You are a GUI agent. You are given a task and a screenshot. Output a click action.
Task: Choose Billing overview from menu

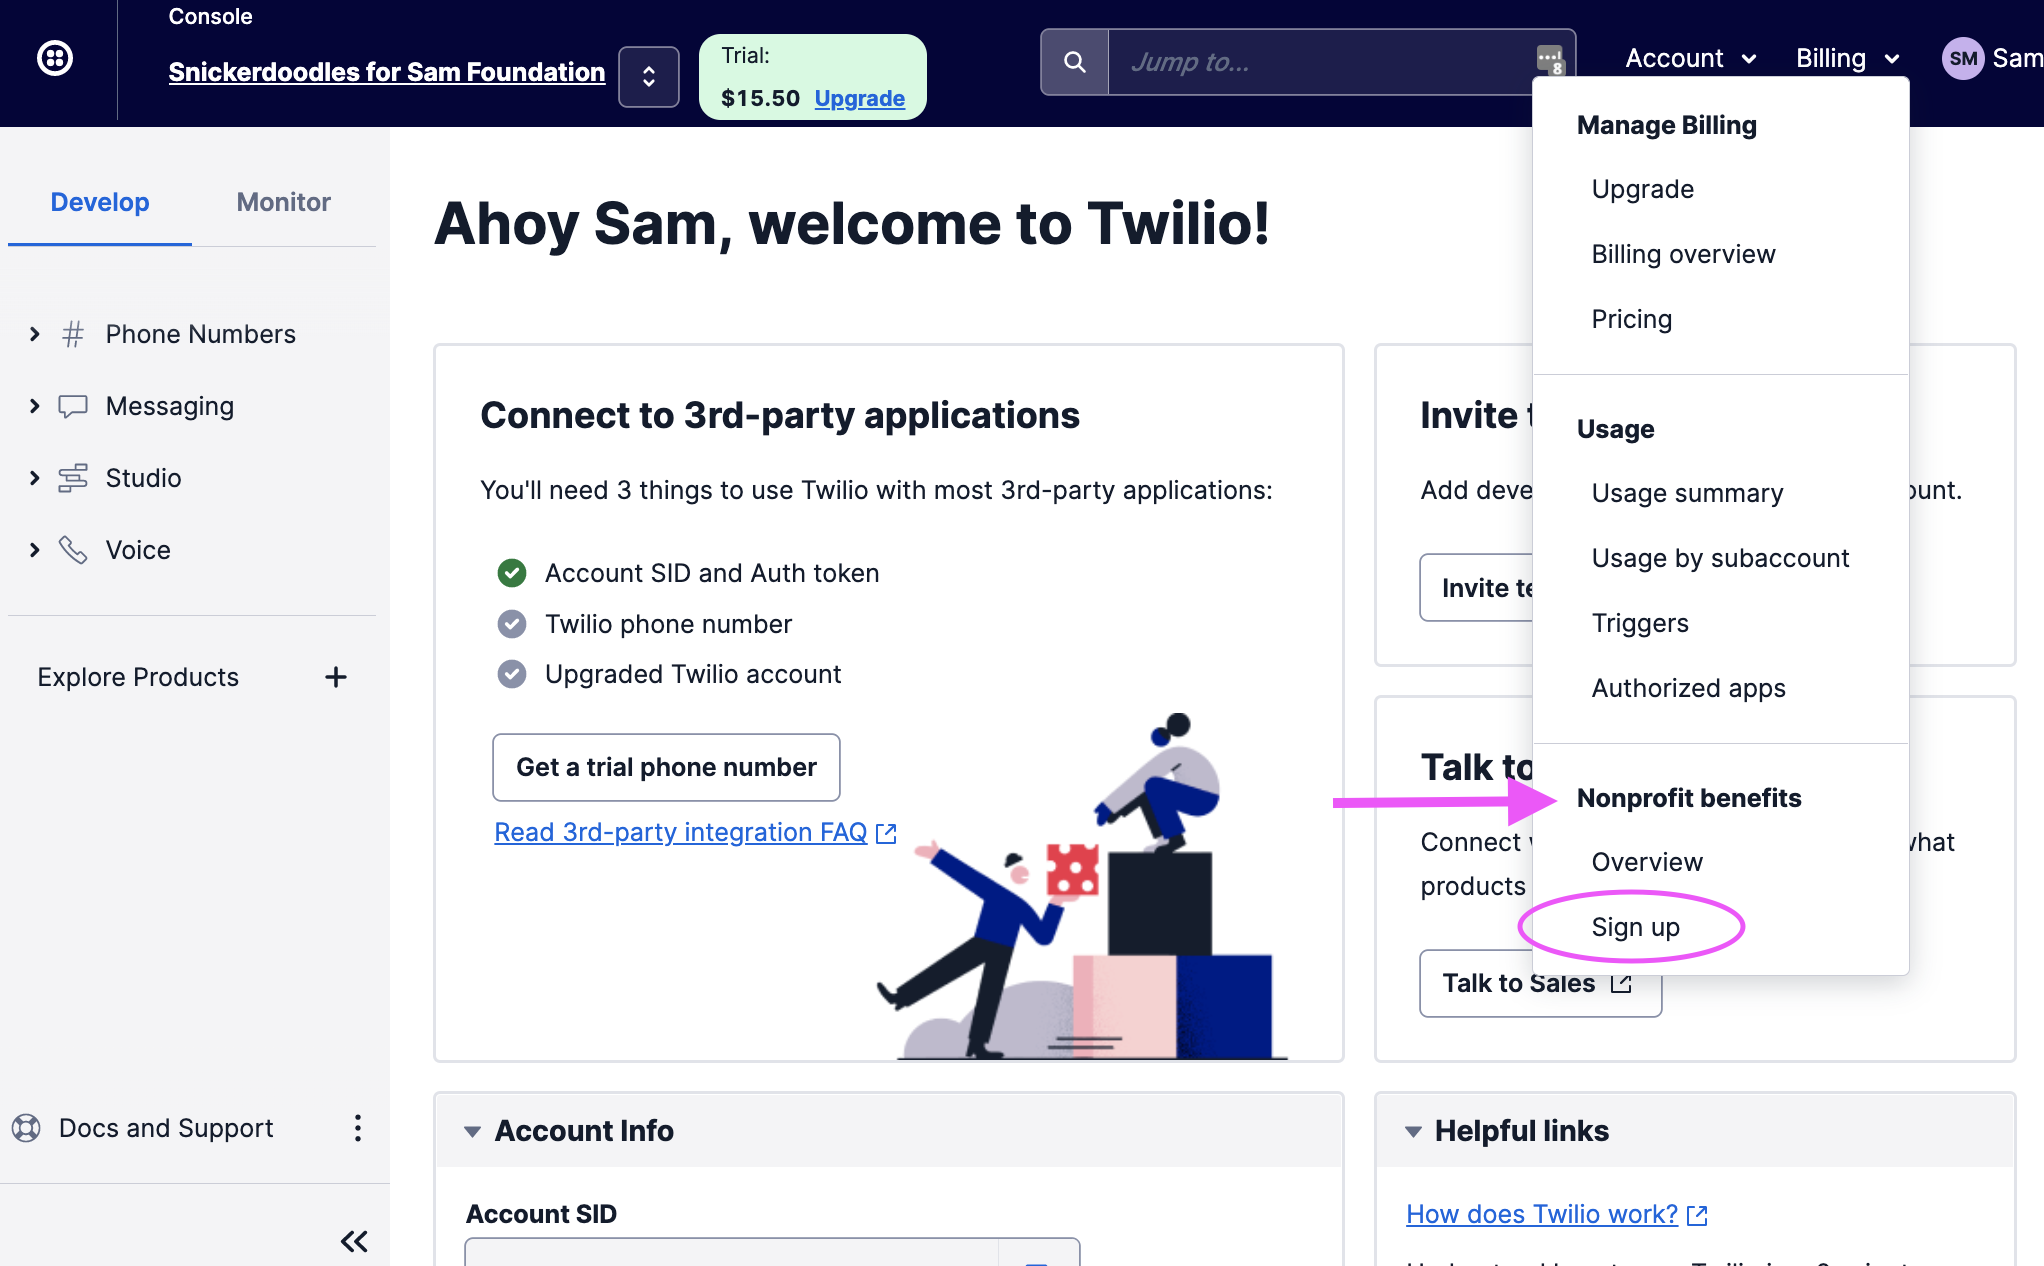(x=1683, y=254)
